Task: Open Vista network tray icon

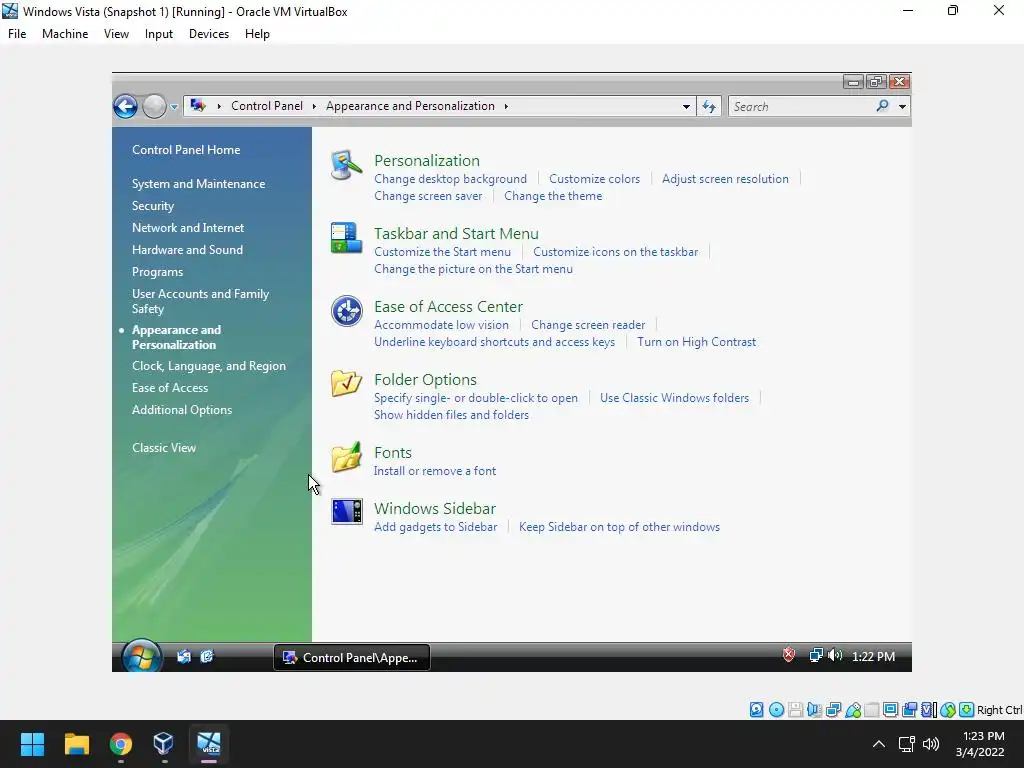Action: pos(816,655)
